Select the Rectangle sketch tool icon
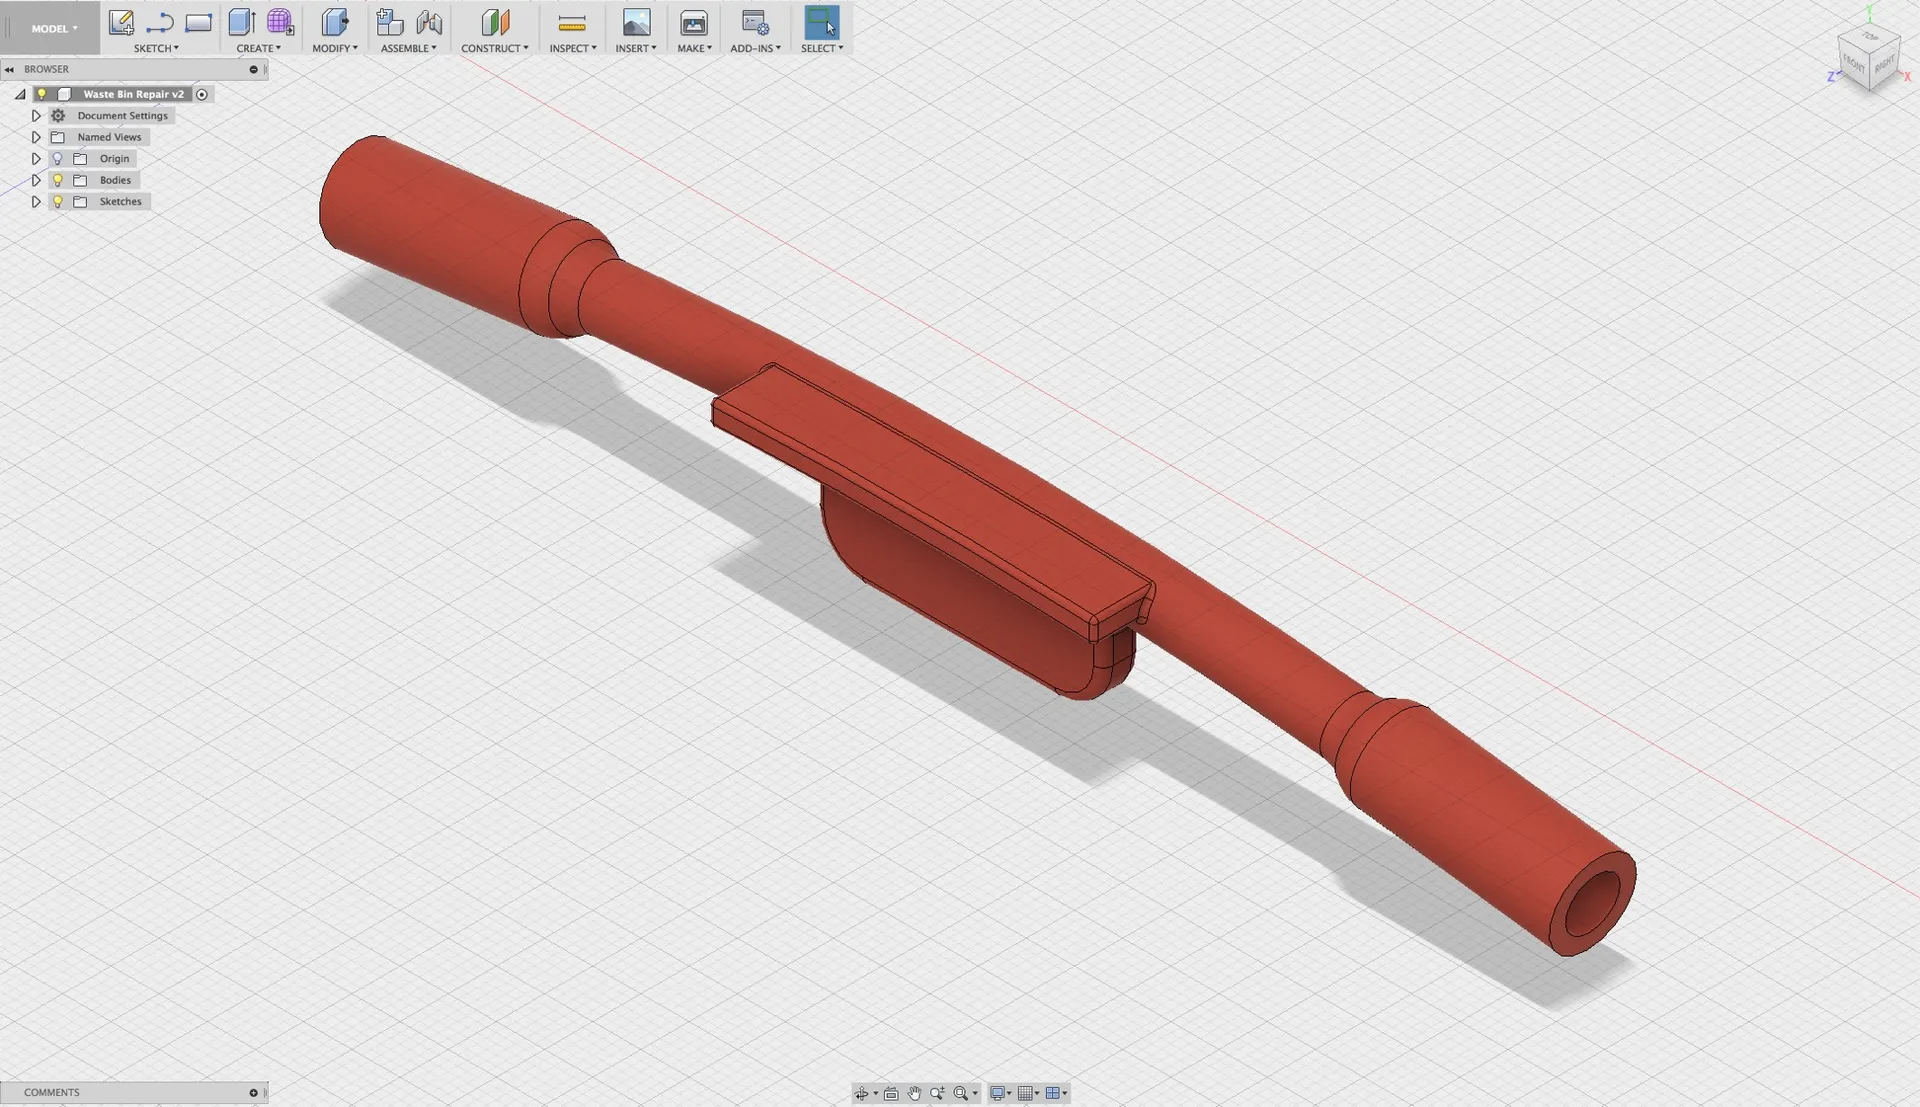The width and height of the screenshot is (1920, 1107). (198, 22)
